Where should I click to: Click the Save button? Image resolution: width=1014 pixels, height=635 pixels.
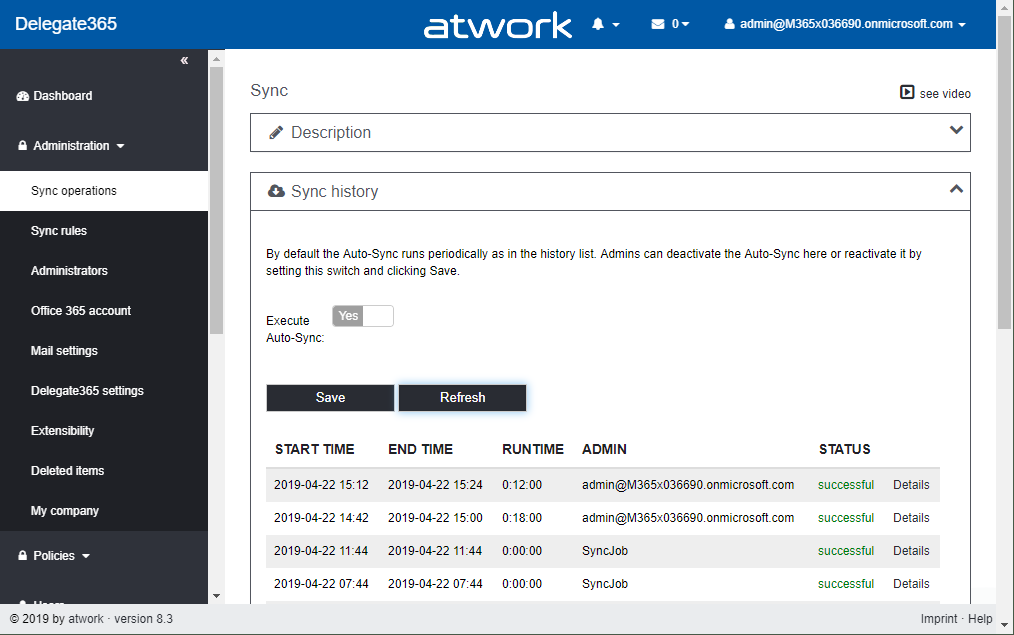point(330,398)
